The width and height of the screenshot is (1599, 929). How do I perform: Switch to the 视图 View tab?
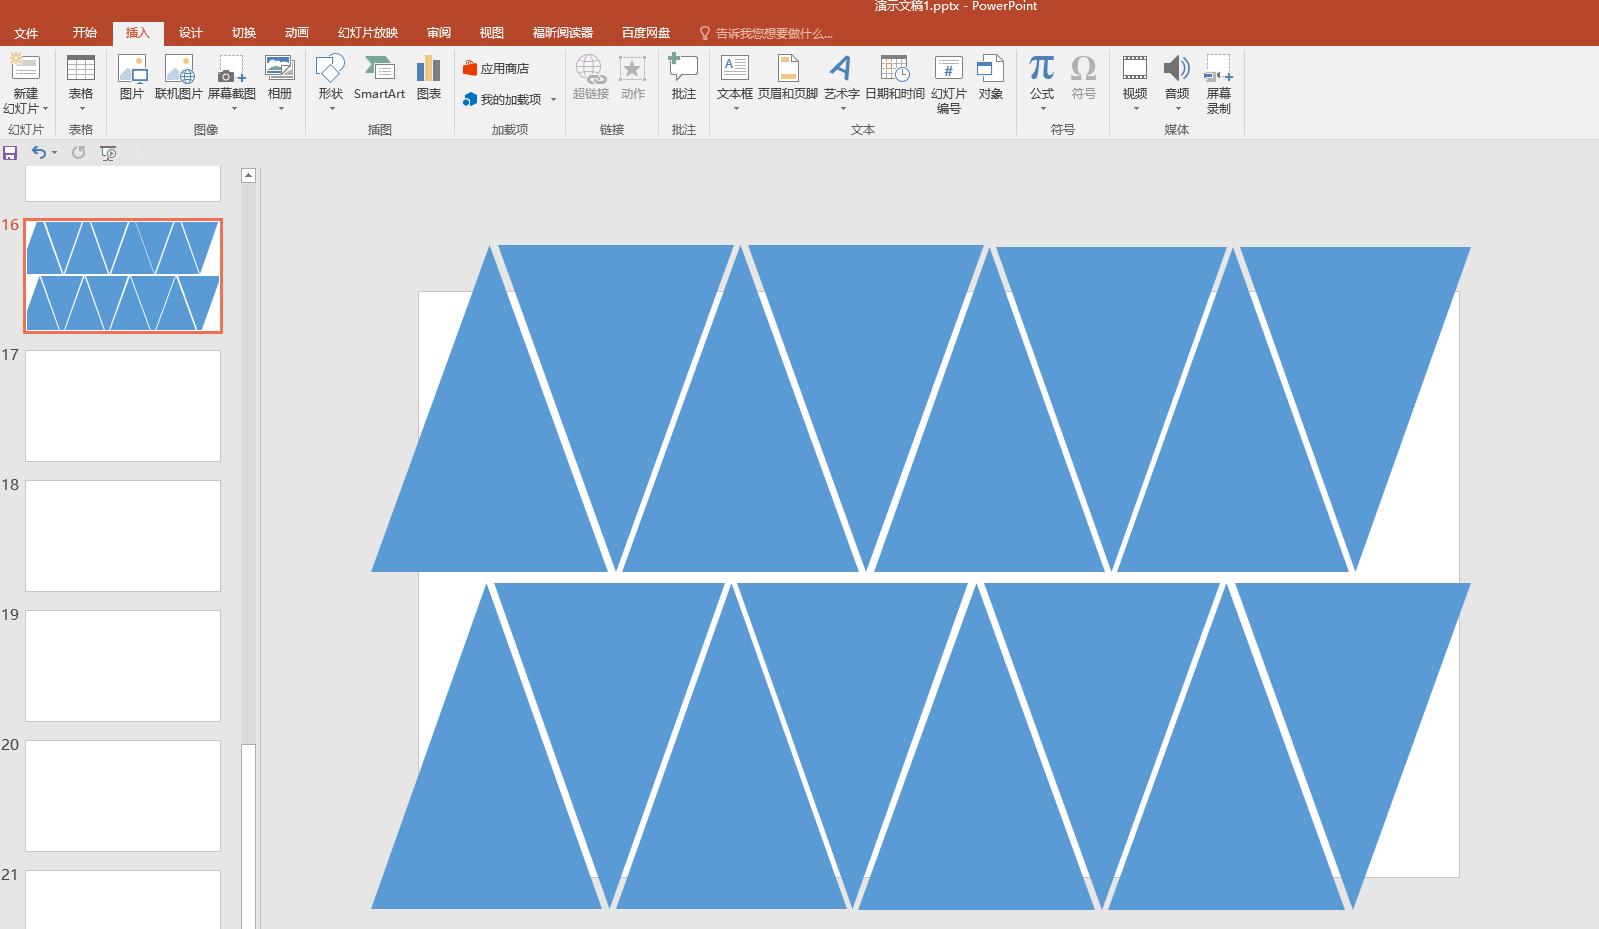[492, 33]
